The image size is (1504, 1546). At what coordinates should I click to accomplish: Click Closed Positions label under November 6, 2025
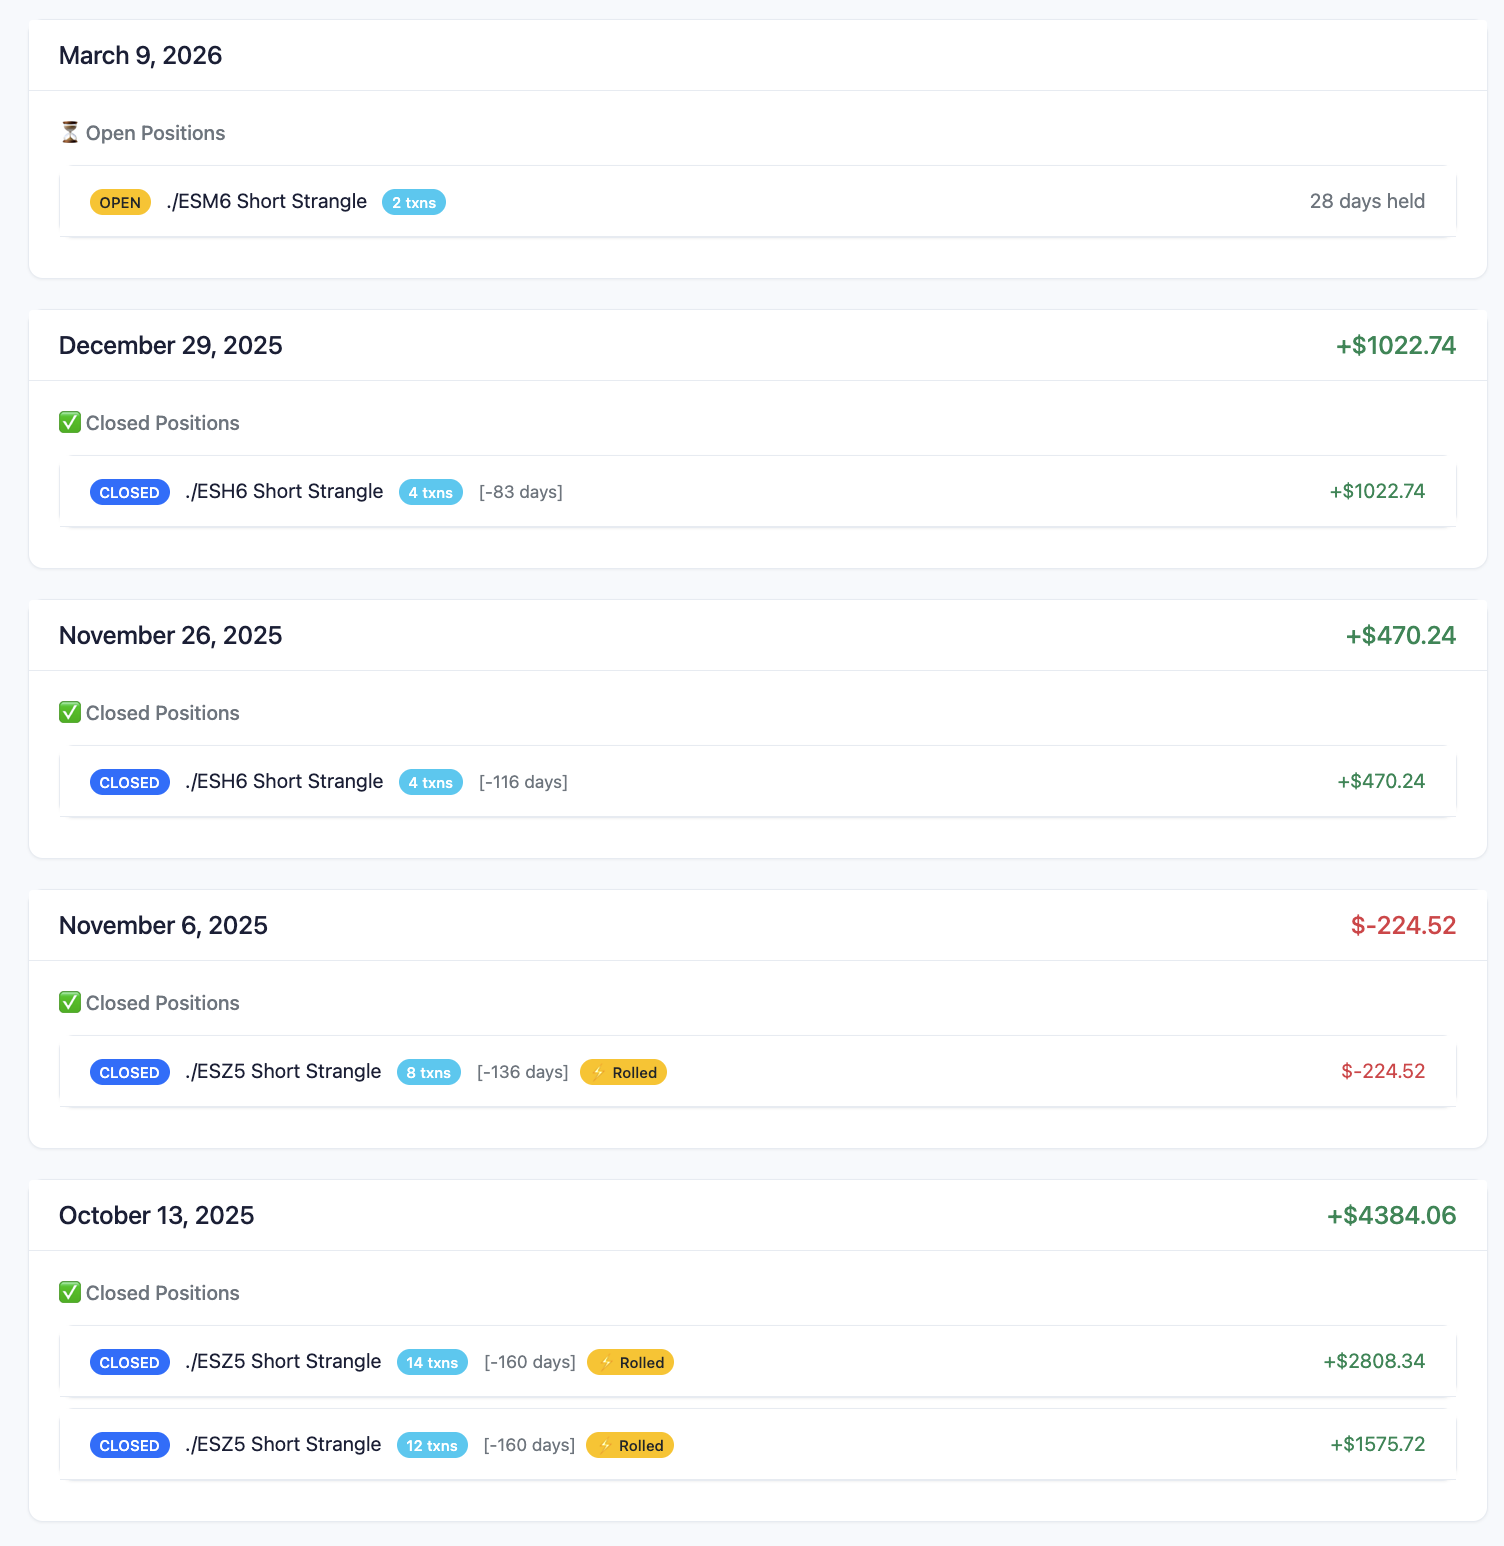163,1003
